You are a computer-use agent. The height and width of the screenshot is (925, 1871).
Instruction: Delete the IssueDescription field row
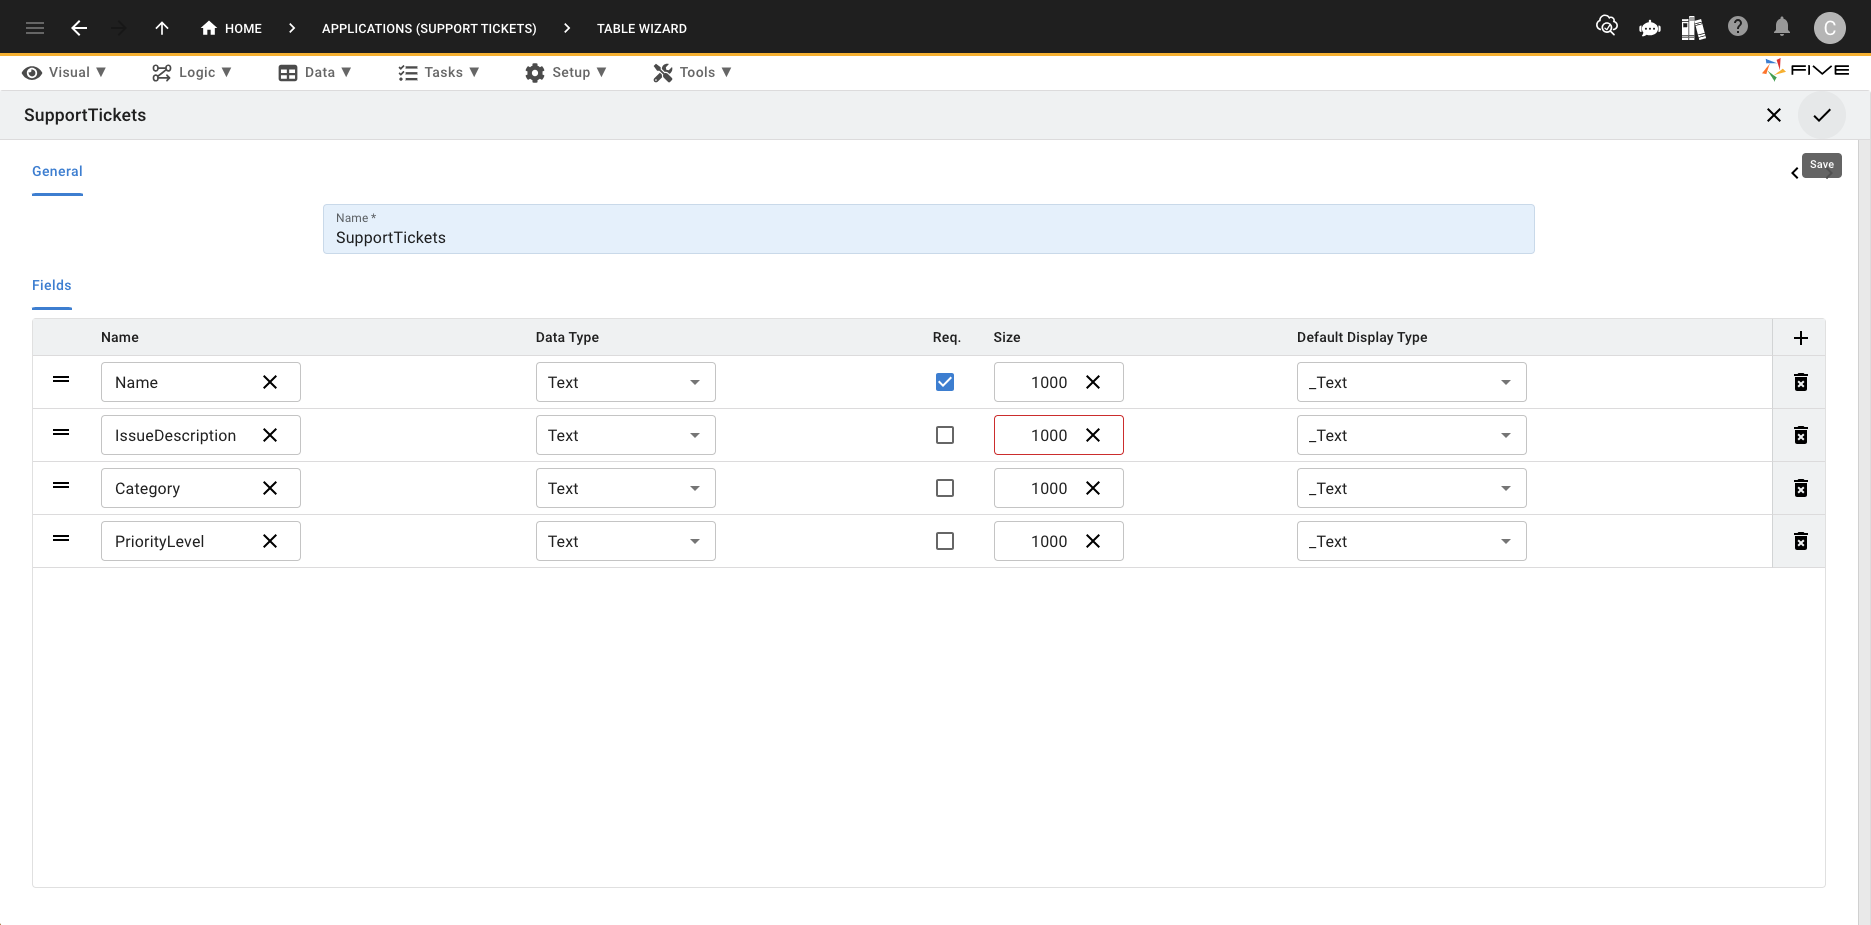(1800, 435)
